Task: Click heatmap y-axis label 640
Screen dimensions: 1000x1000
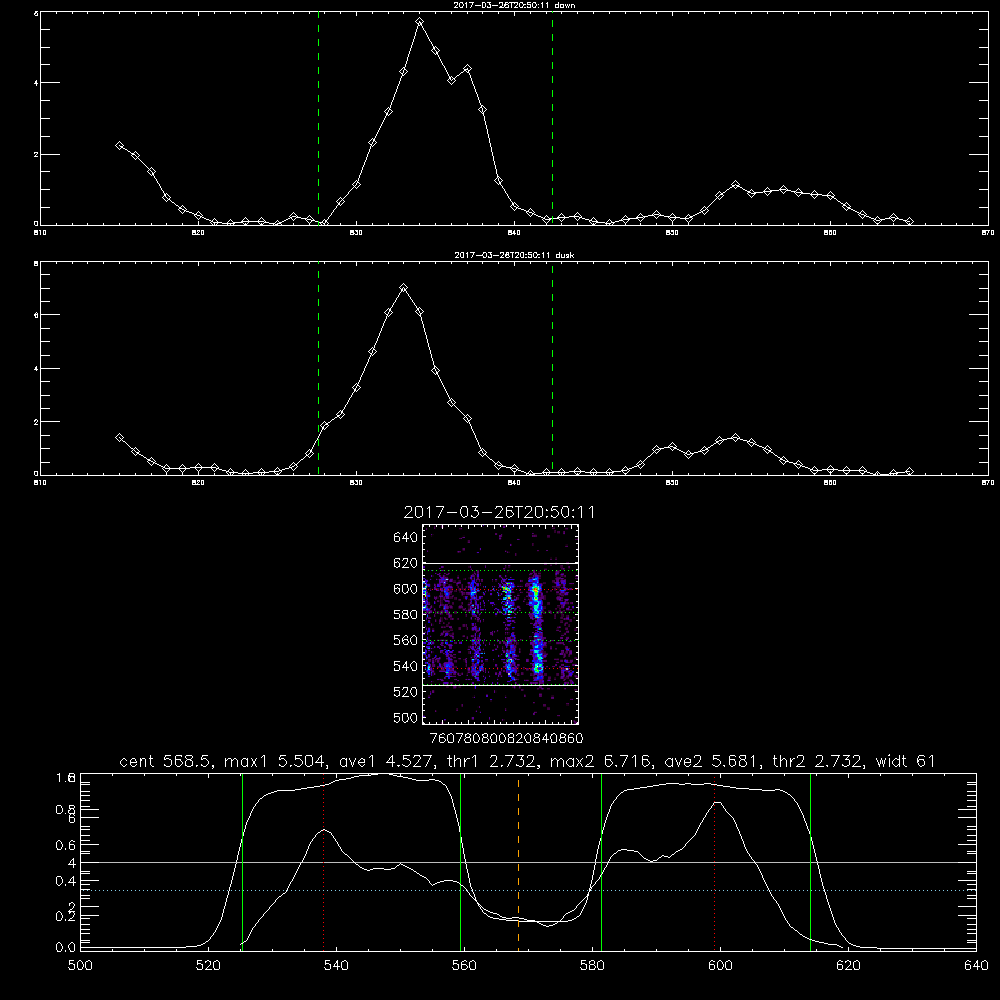Action: tap(406, 538)
